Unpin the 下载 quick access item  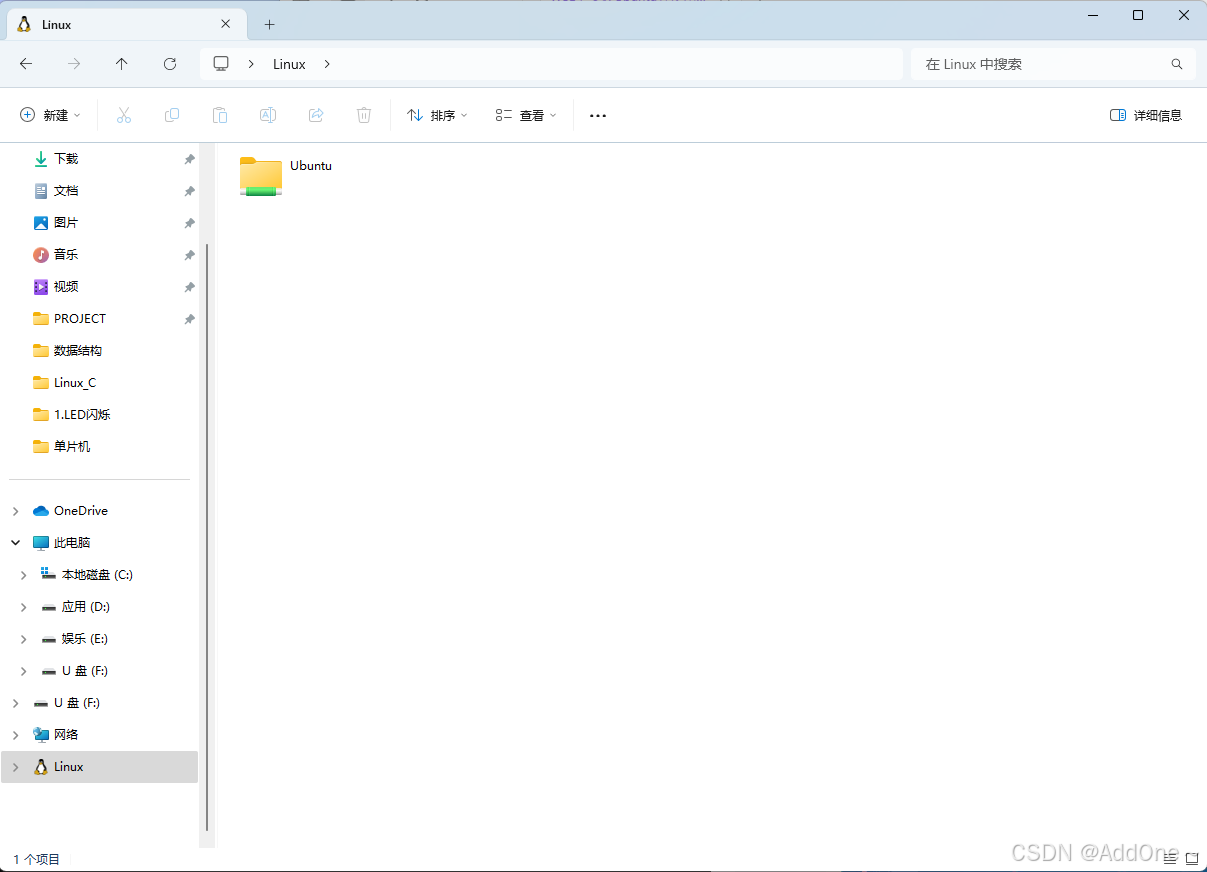coord(189,159)
